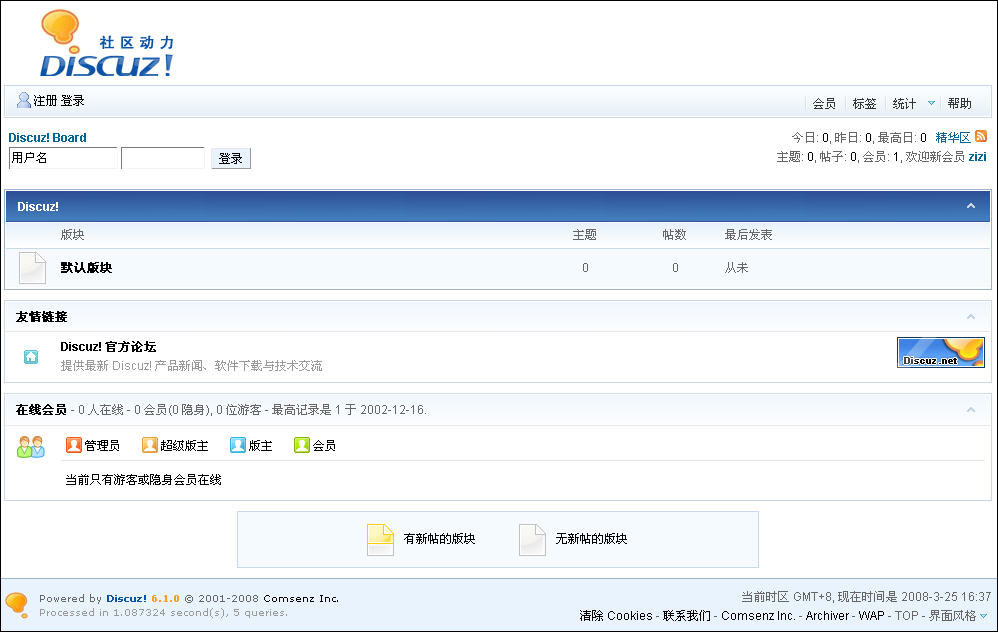Viewport: 998px width, 632px height.
Task: Open the 会员 menu item
Action: click(824, 103)
